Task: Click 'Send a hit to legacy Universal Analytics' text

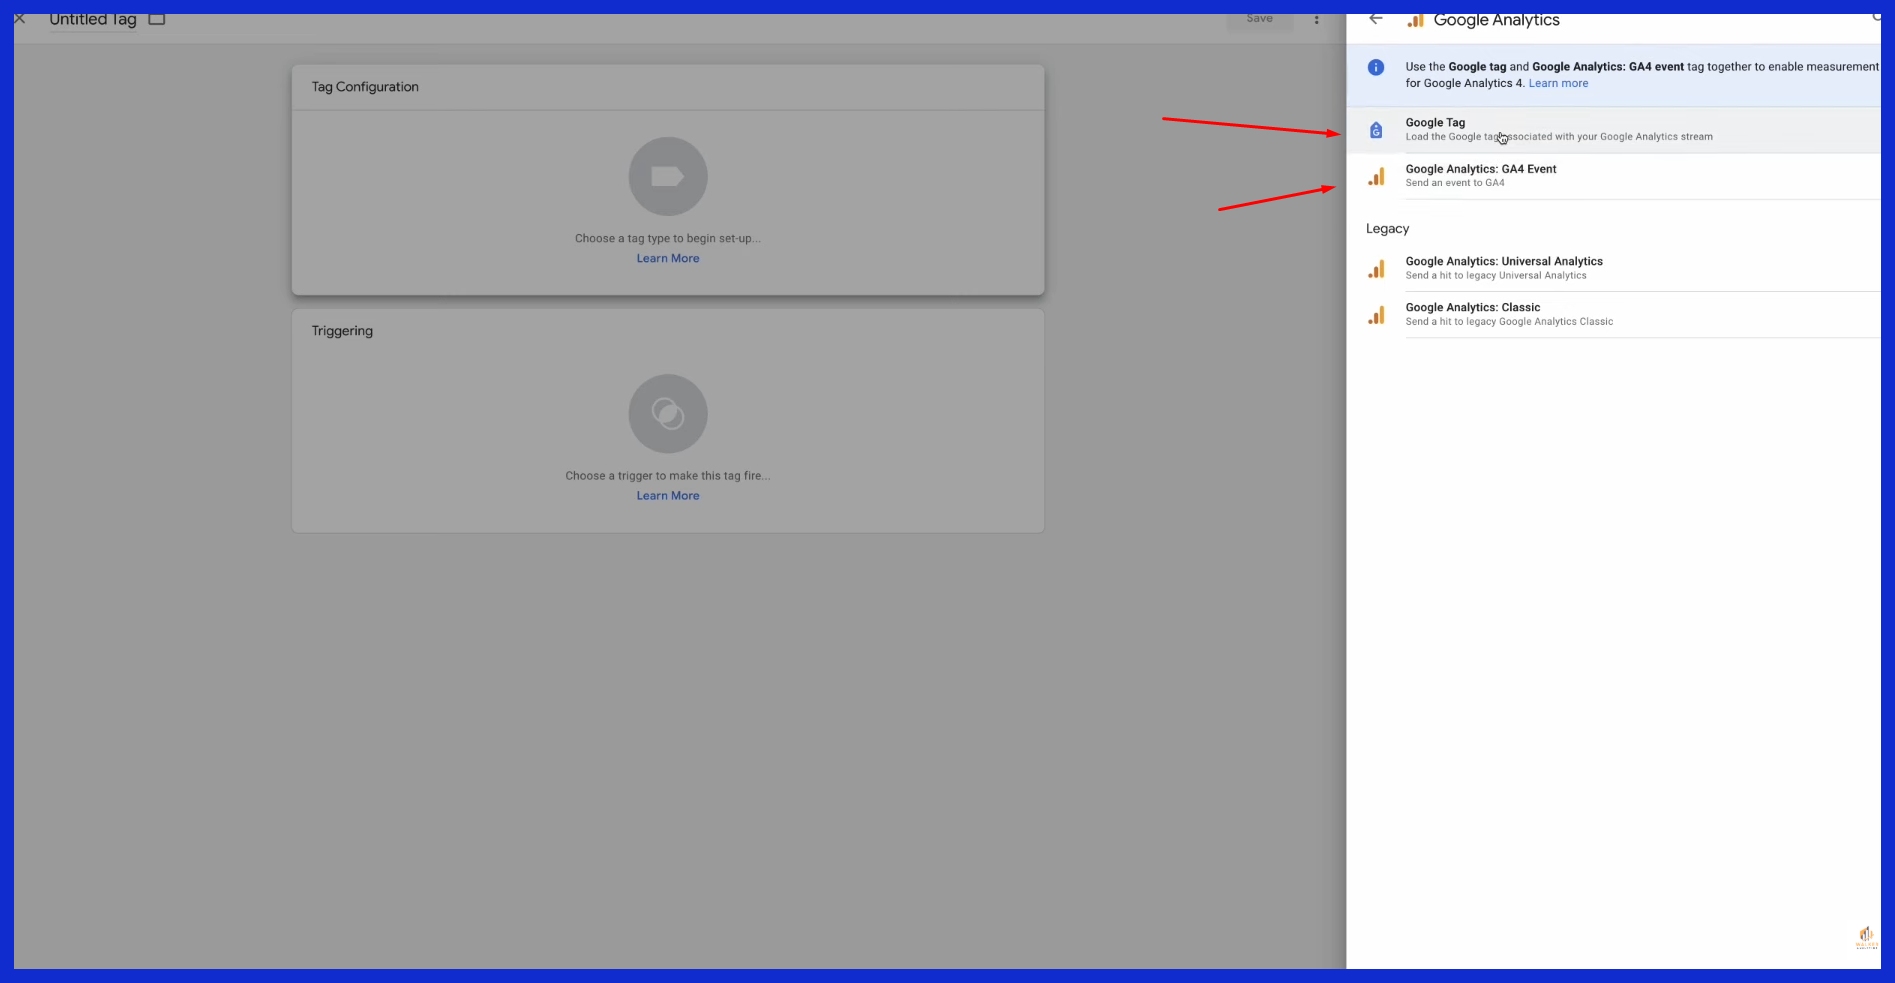Action: [1496, 276]
